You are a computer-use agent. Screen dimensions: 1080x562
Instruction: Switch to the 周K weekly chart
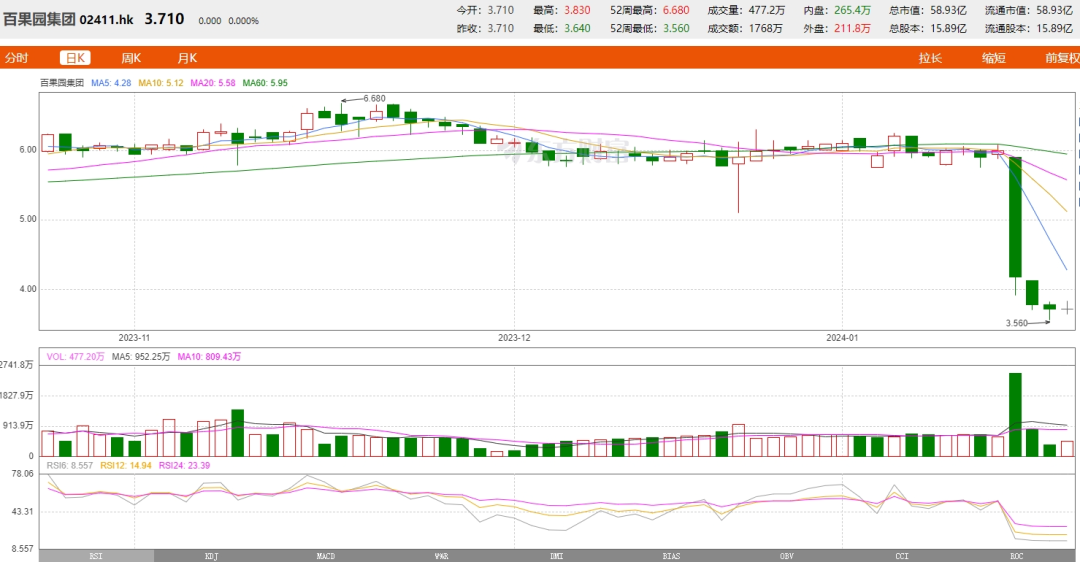[x=131, y=58]
